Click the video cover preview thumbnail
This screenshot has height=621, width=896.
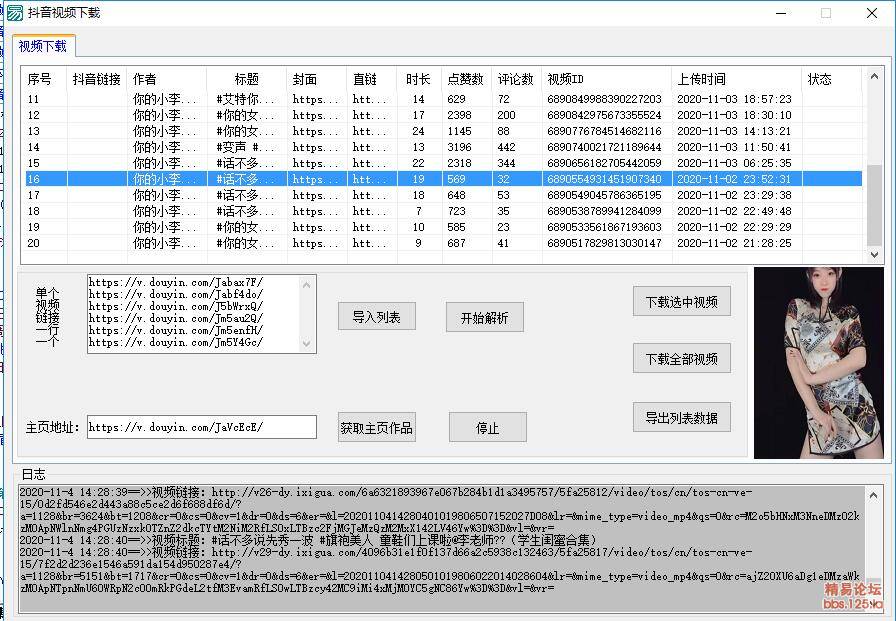click(x=819, y=363)
